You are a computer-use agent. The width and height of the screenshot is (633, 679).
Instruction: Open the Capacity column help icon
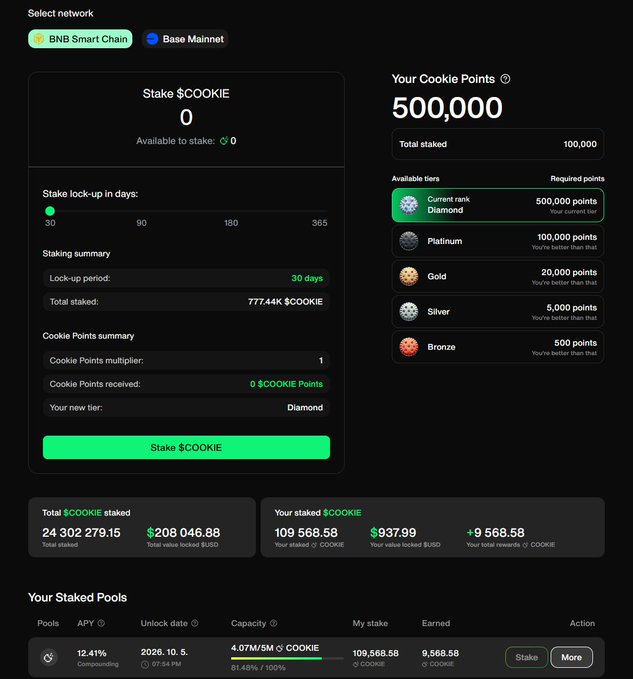274,623
